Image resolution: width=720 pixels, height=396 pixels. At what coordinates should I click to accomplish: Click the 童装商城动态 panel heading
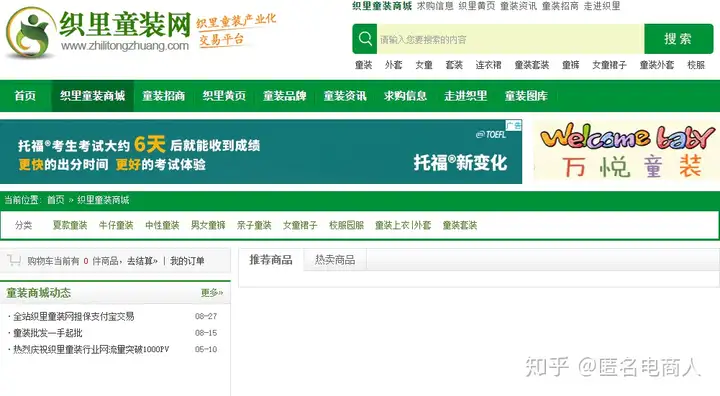click(39, 293)
